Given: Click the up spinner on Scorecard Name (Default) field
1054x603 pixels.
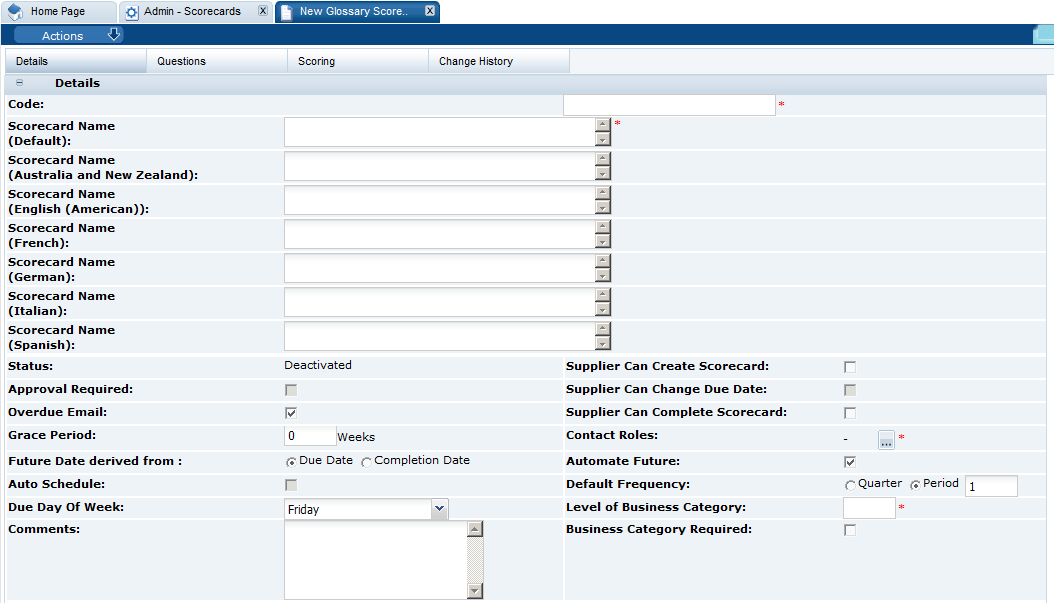Looking at the screenshot, I should [601, 125].
